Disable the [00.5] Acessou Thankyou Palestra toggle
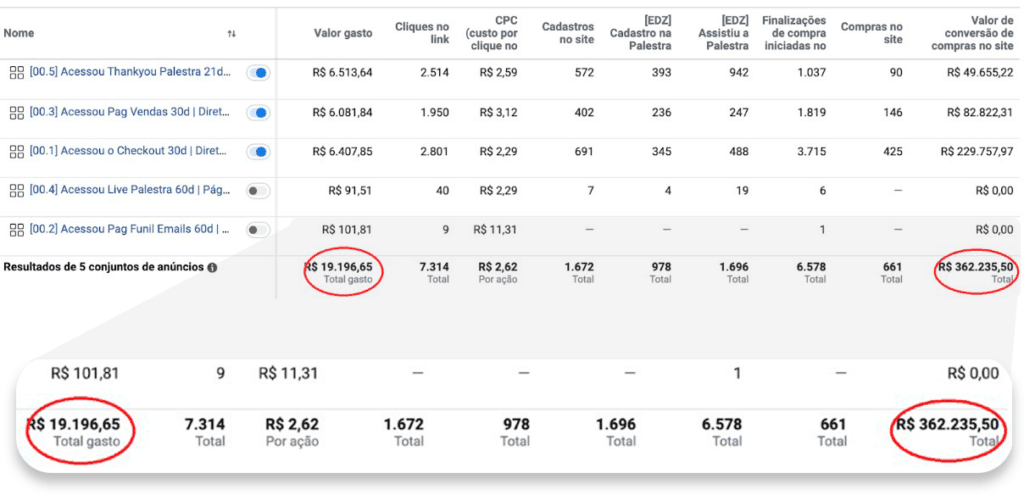 (x=258, y=73)
